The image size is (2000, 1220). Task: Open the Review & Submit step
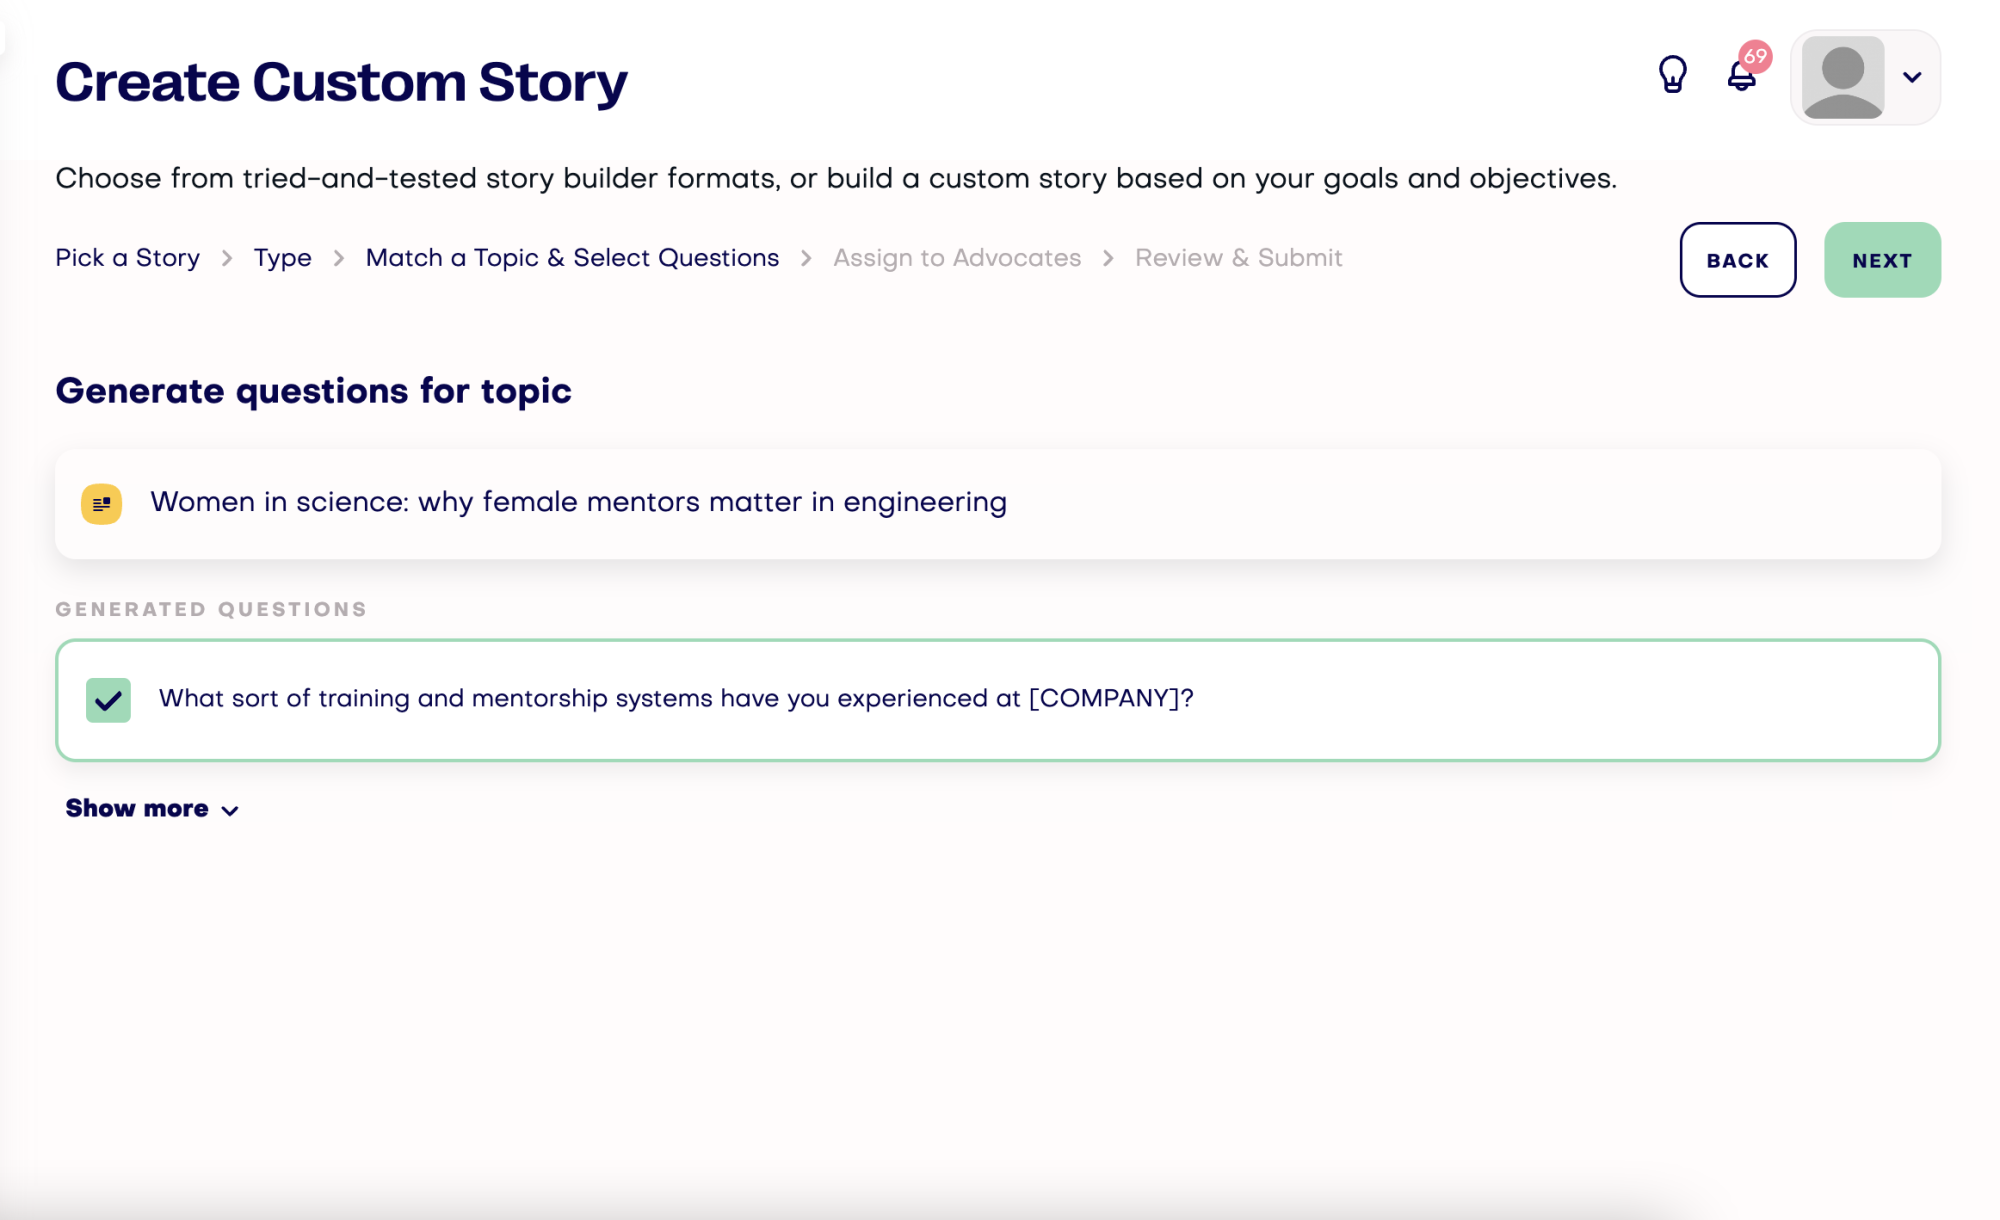coord(1238,258)
